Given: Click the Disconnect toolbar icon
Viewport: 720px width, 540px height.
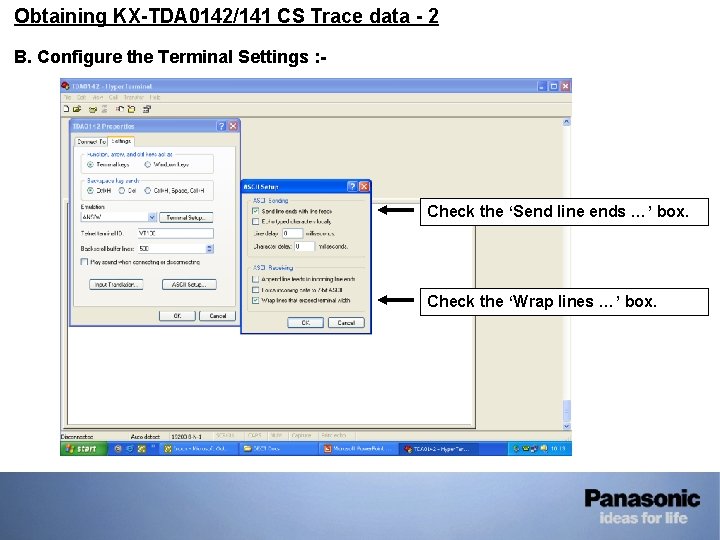Looking at the screenshot, I should [104, 109].
